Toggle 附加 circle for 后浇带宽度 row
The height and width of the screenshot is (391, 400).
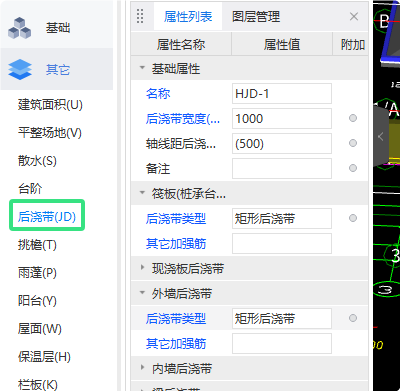click(353, 118)
